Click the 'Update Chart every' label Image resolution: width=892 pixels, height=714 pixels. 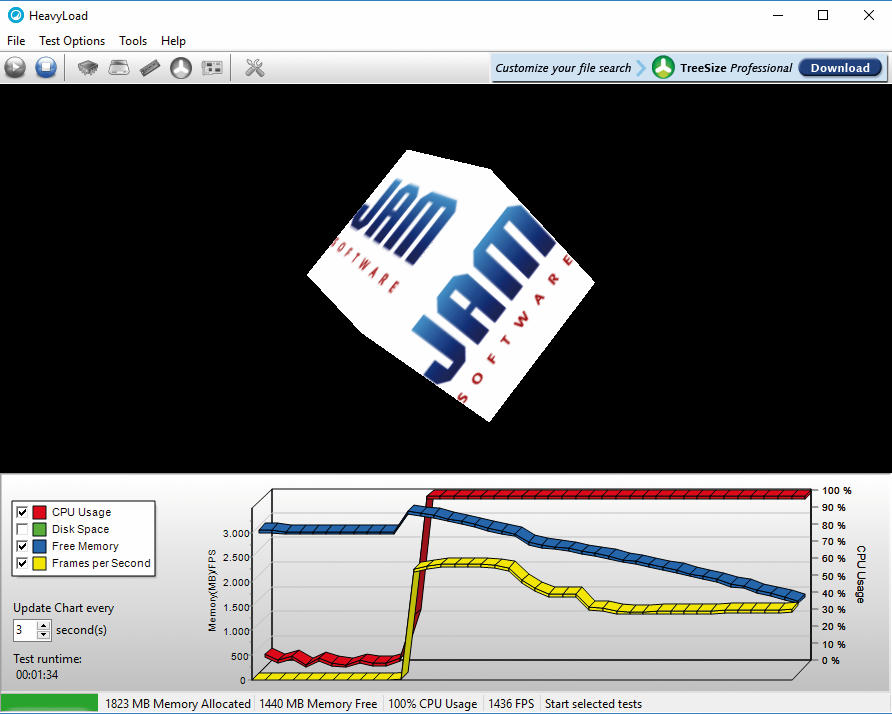point(64,608)
